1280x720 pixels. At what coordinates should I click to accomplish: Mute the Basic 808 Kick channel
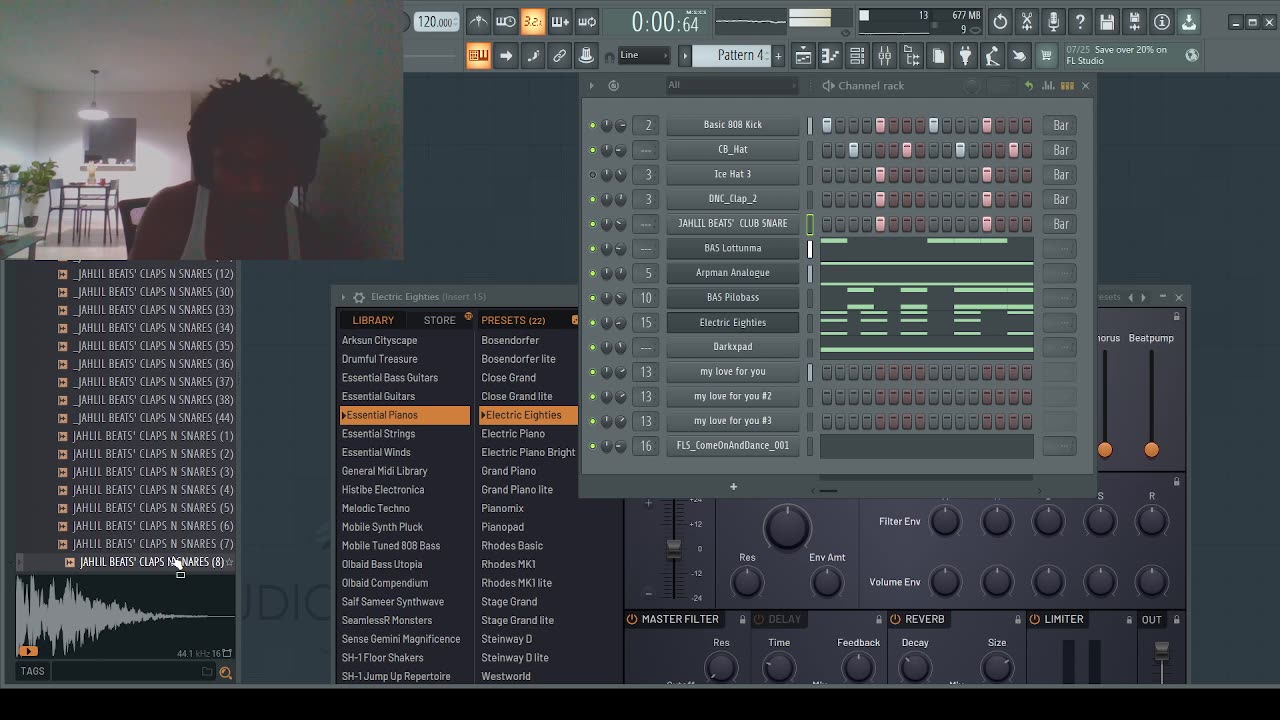coord(593,125)
